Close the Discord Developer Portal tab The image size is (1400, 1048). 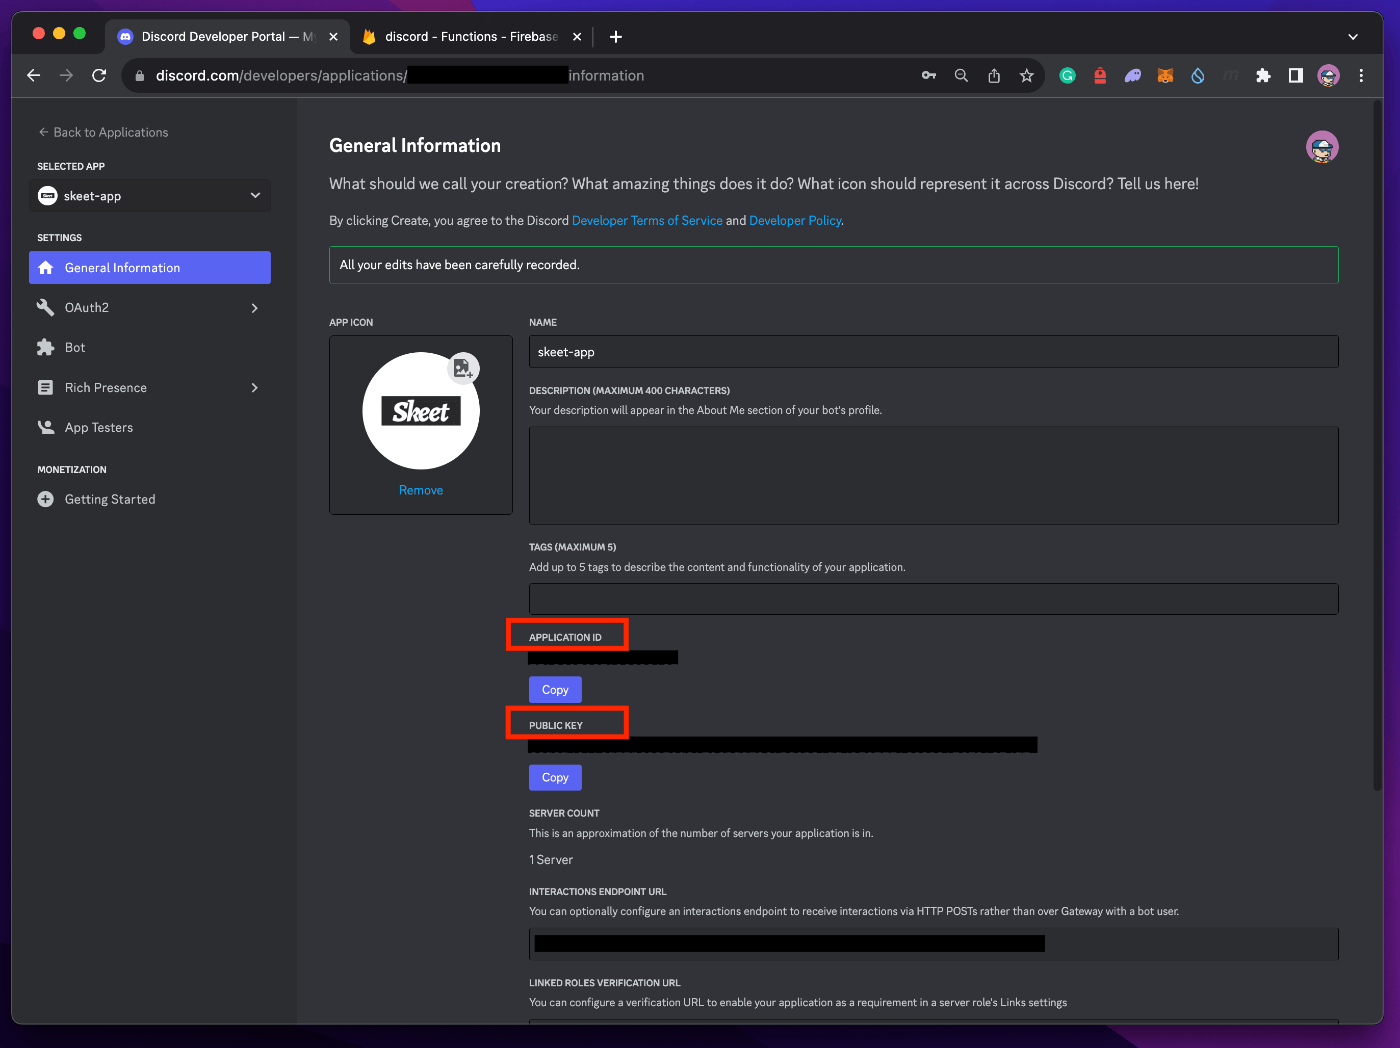pyautogui.click(x=333, y=37)
